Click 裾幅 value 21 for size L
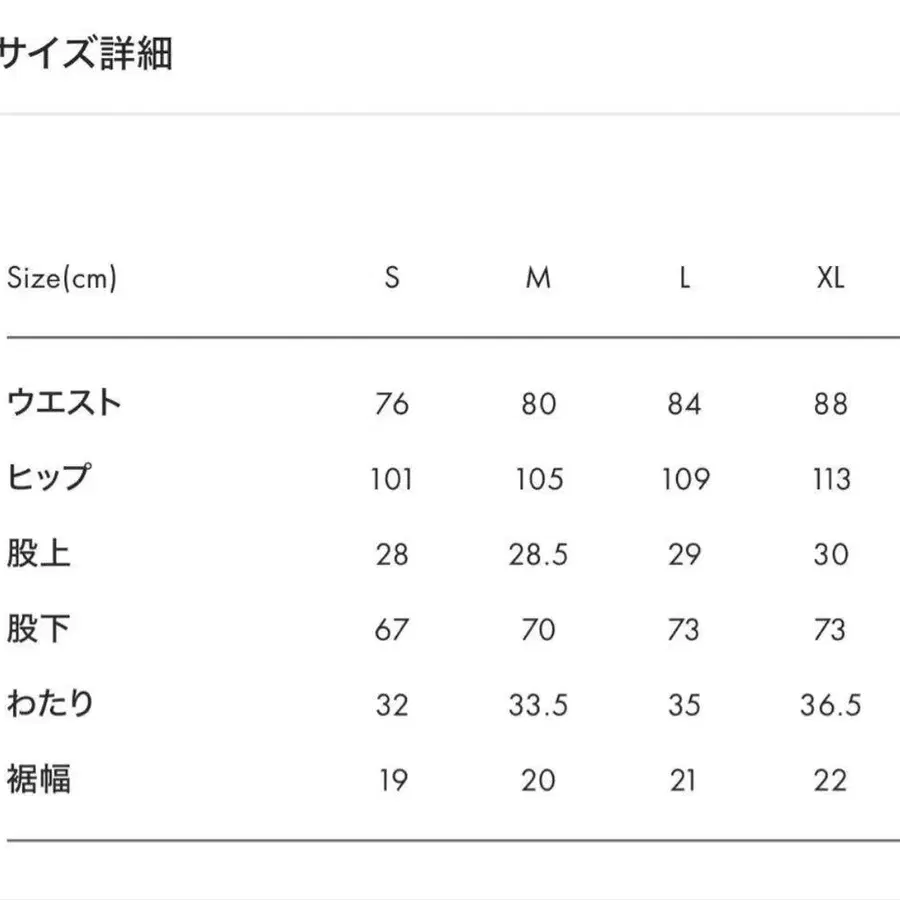This screenshot has height=900, width=900. pyautogui.click(x=684, y=780)
